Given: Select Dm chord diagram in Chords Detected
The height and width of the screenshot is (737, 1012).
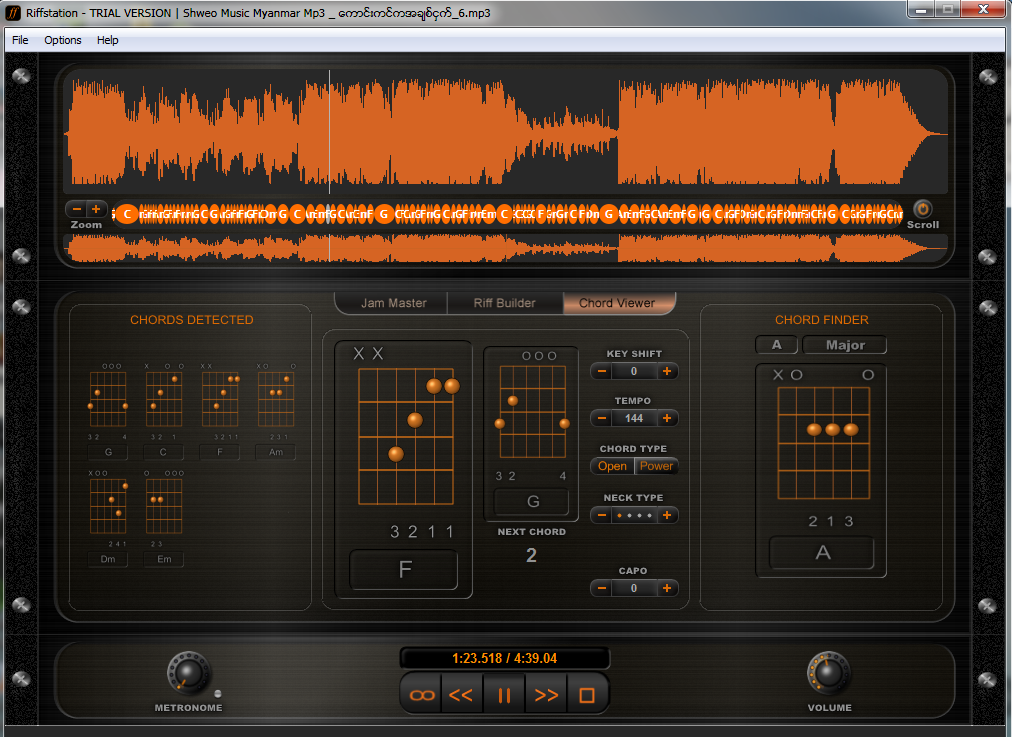Looking at the screenshot, I should pos(108,507).
